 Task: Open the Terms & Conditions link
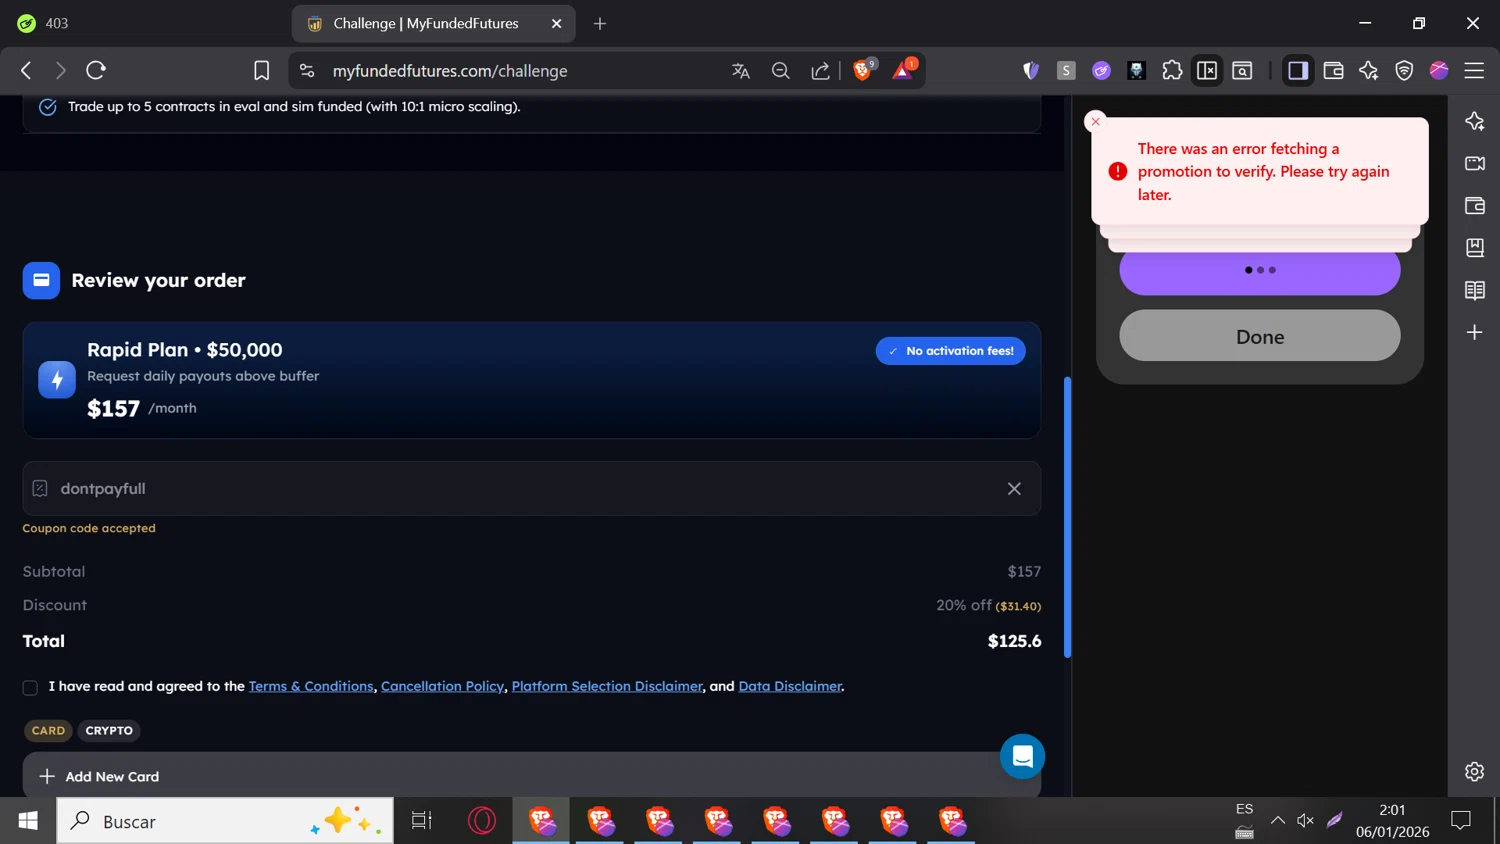[x=311, y=686]
